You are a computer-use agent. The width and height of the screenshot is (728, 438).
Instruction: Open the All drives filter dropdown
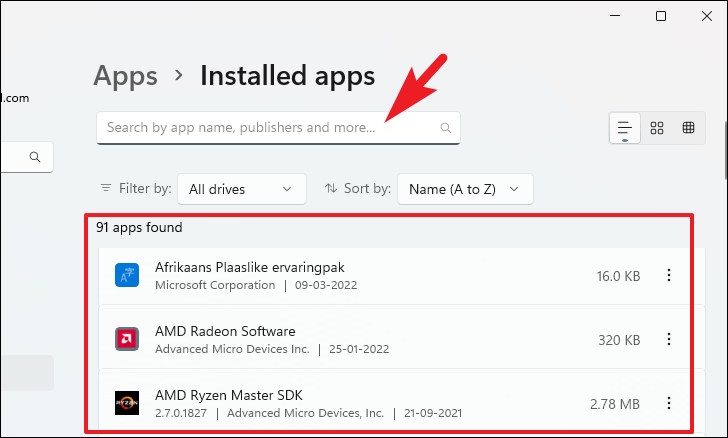242,189
